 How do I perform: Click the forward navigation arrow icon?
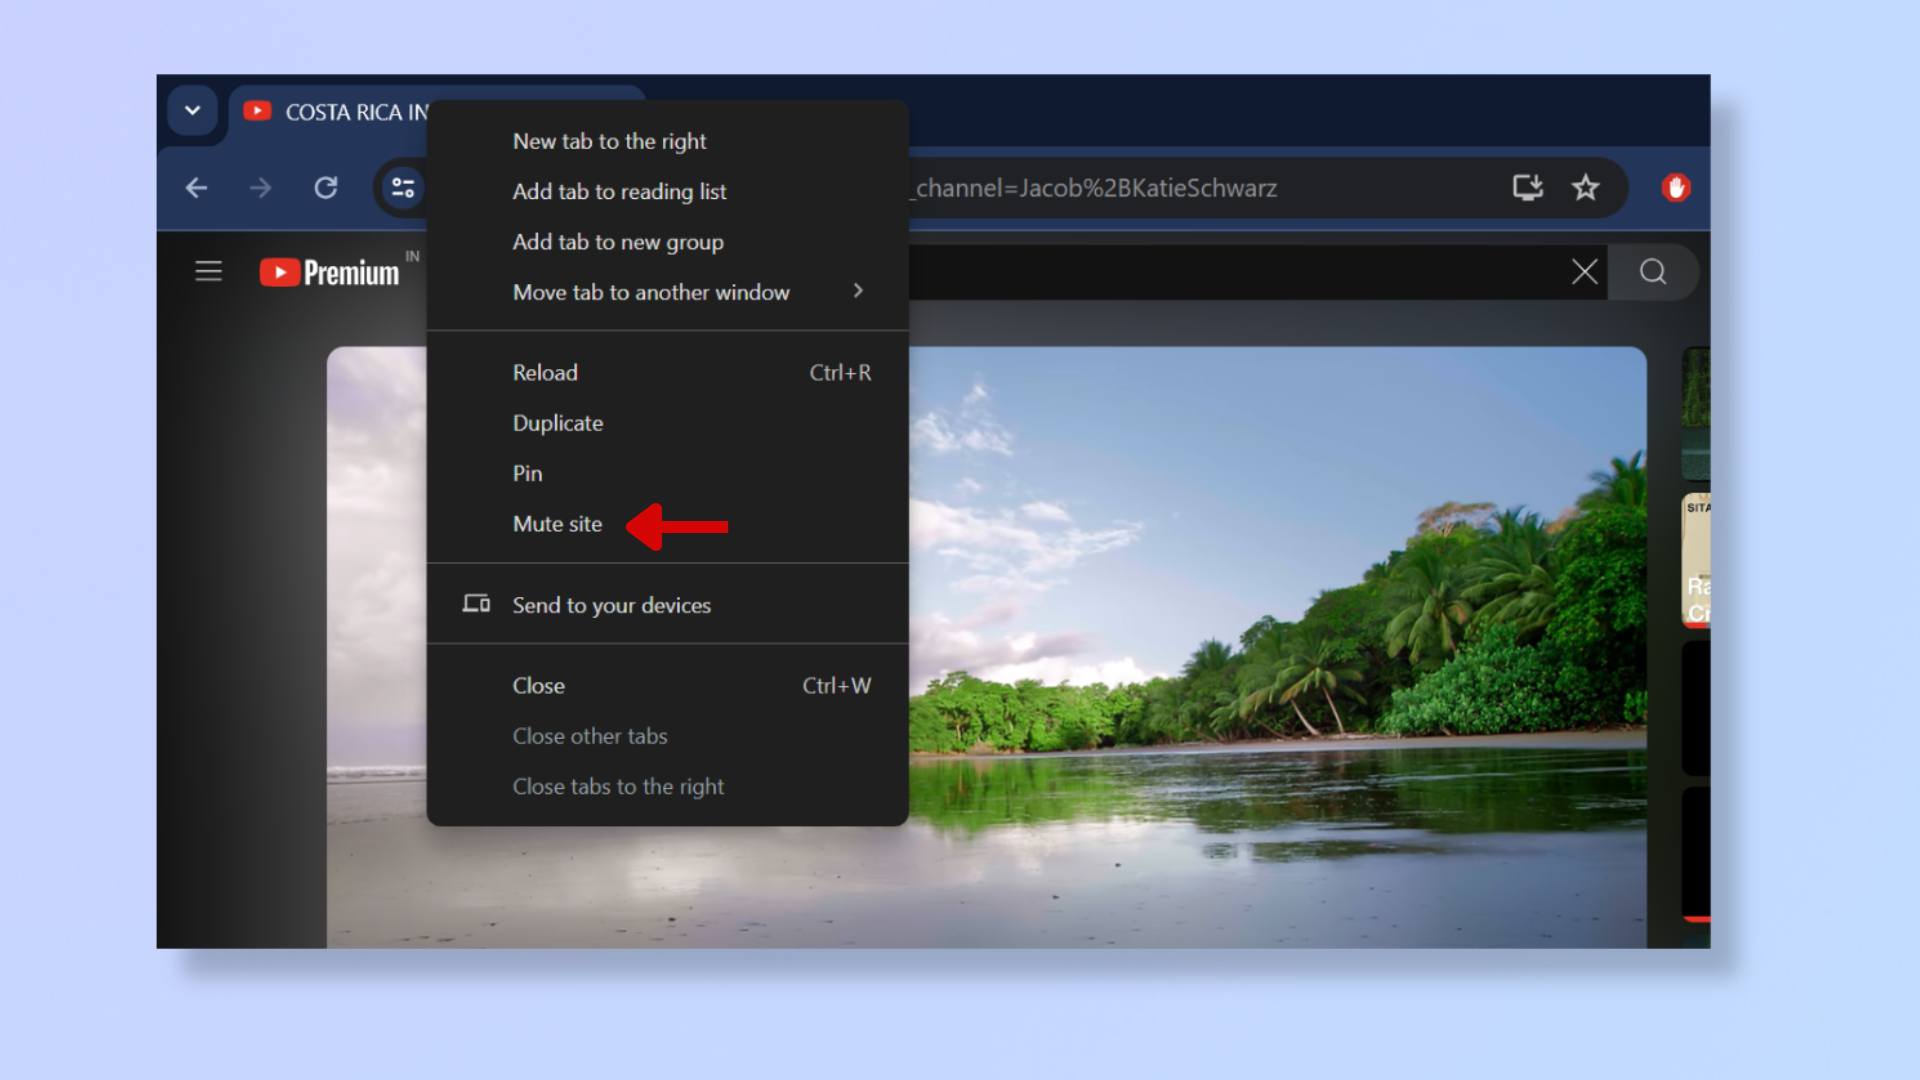click(260, 187)
